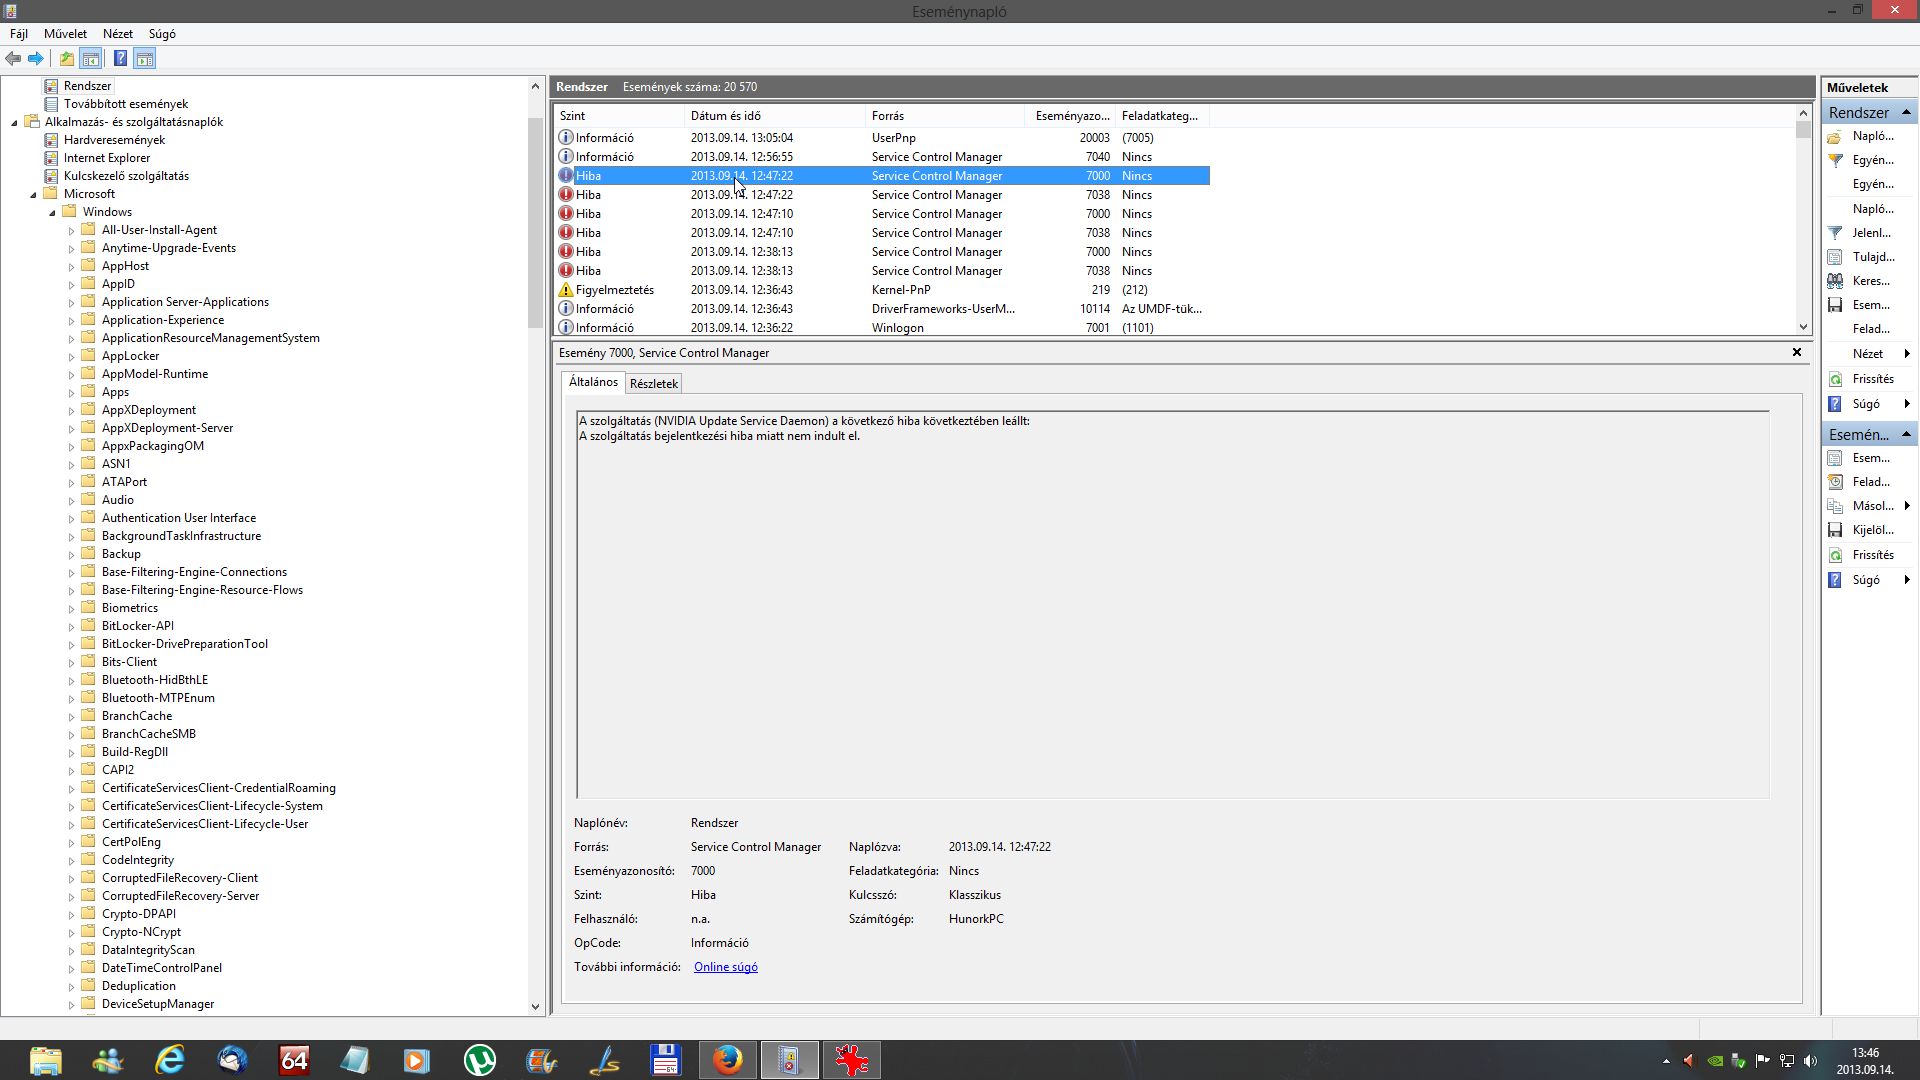Click the event list scroll down arrow
Image resolution: width=1920 pixels, height=1080 pixels.
pos(1803,327)
